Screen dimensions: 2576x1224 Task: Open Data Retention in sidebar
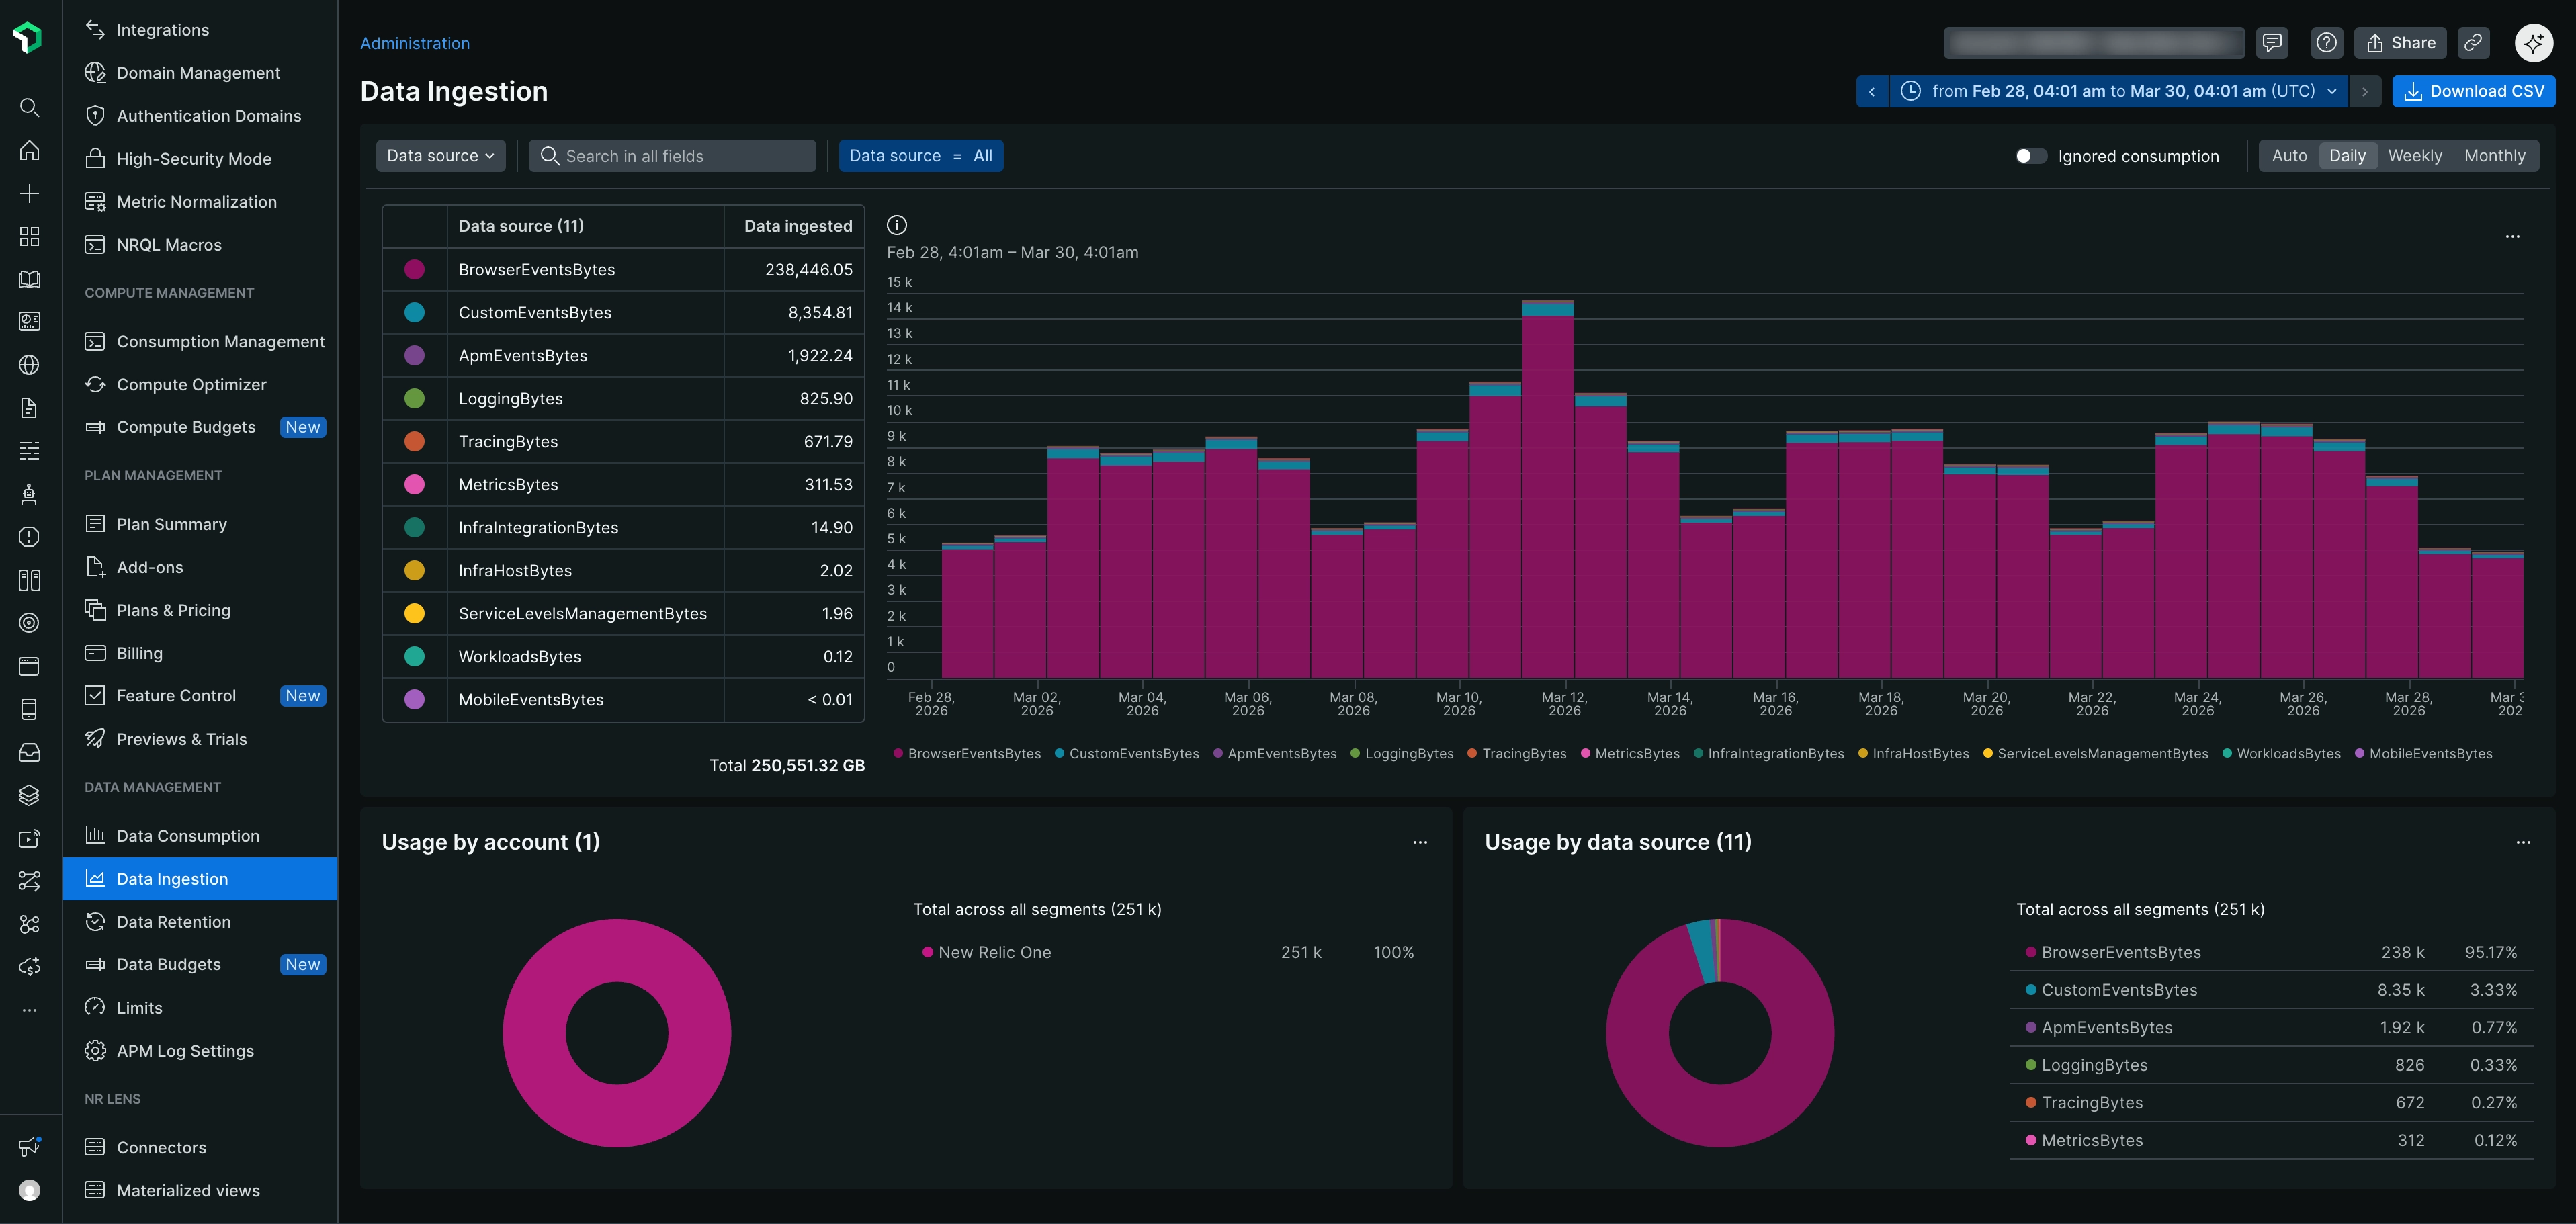point(173,922)
